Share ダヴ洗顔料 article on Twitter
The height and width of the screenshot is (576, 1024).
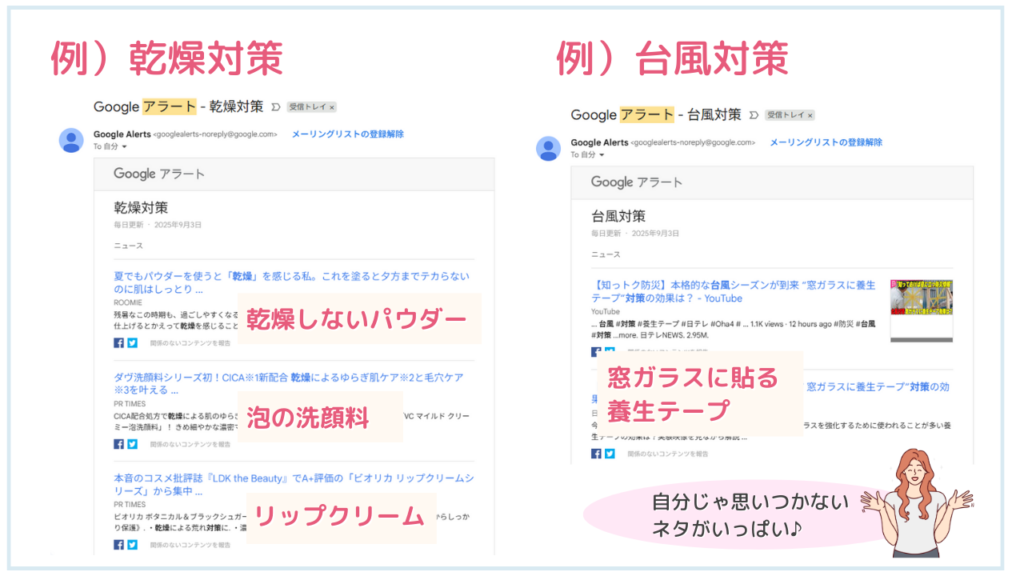[x=133, y=444]
